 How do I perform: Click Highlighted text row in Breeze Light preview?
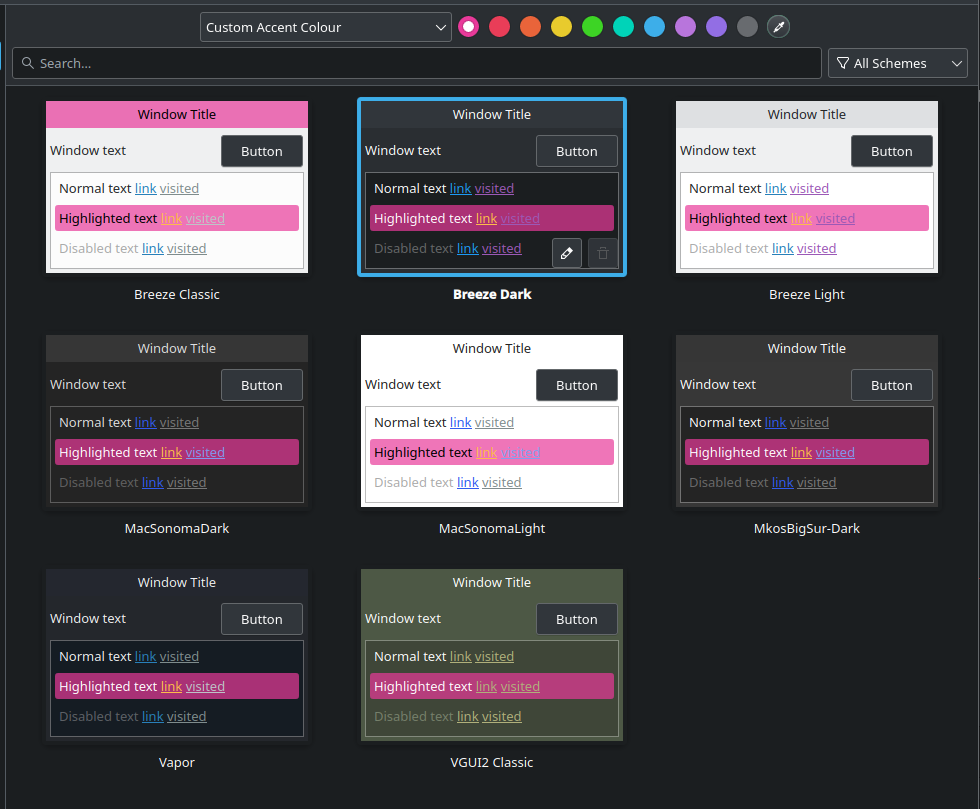(807, 218)
